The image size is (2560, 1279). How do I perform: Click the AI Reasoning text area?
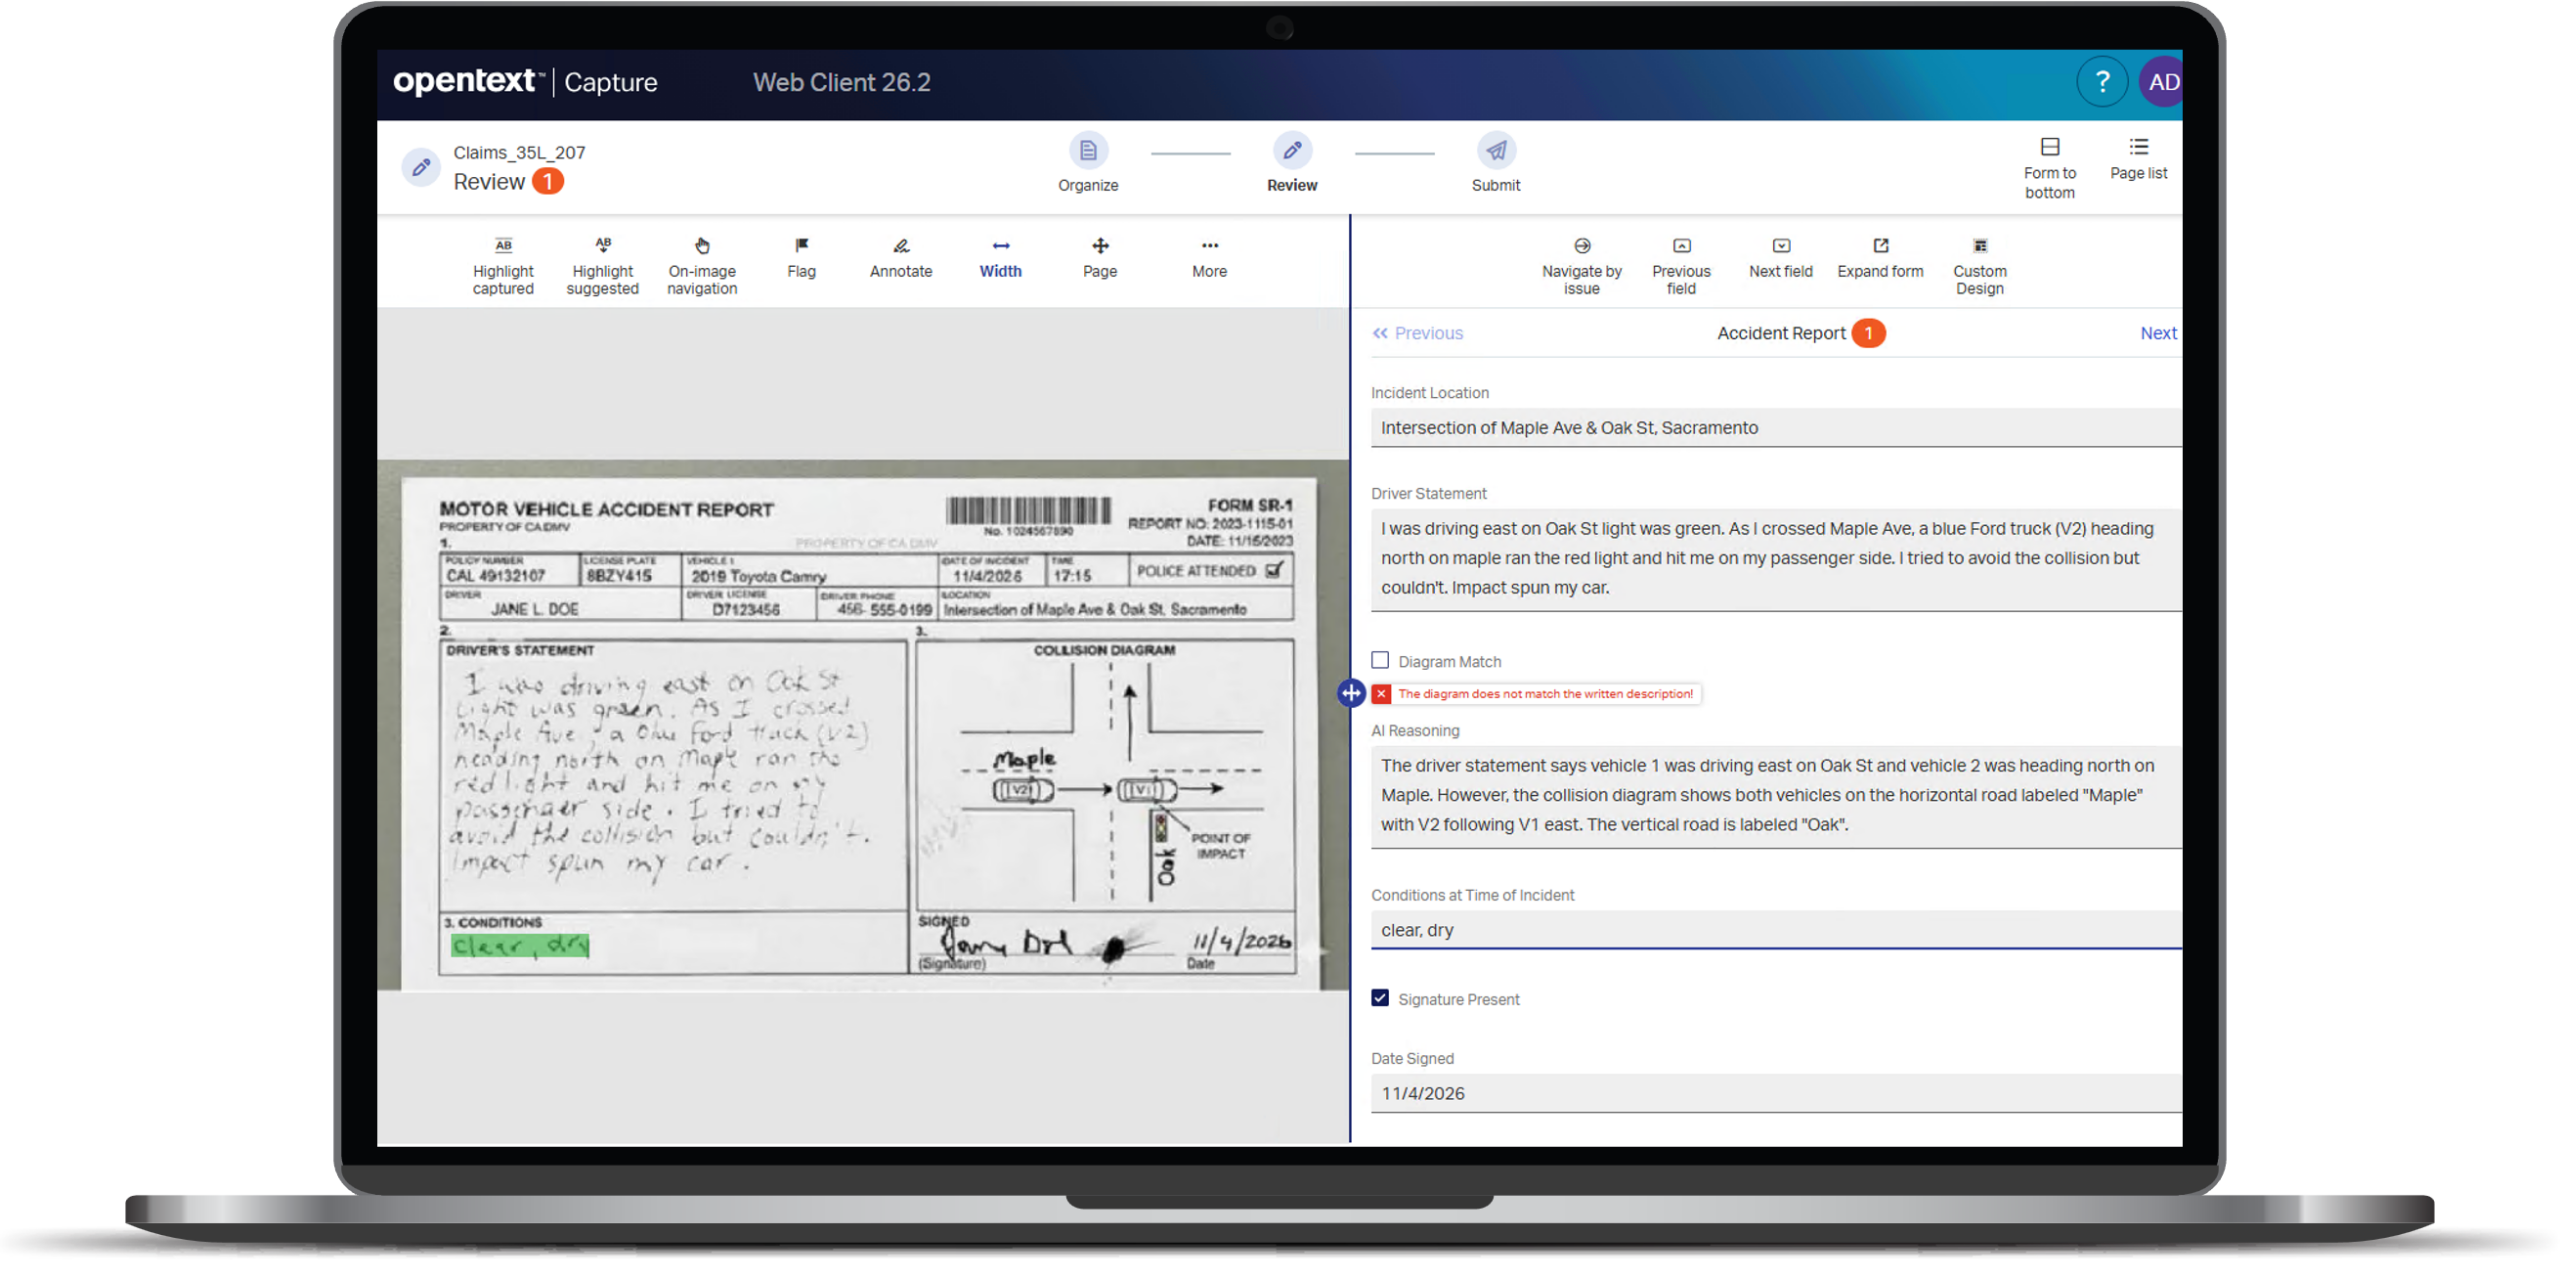coord(1776,795)
